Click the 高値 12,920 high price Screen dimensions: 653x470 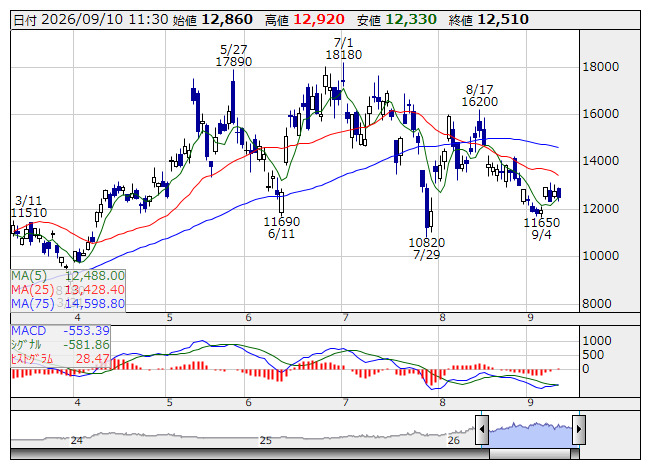click(x=305, y=20)
